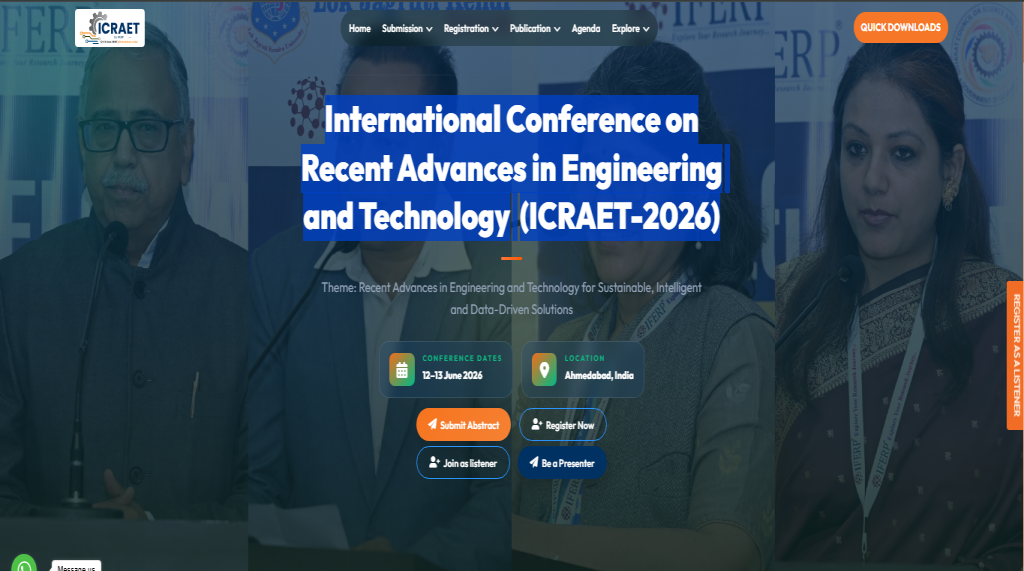
Task: Click paper plane icon on Be a Presenter
Action: [x=534, y=463]
